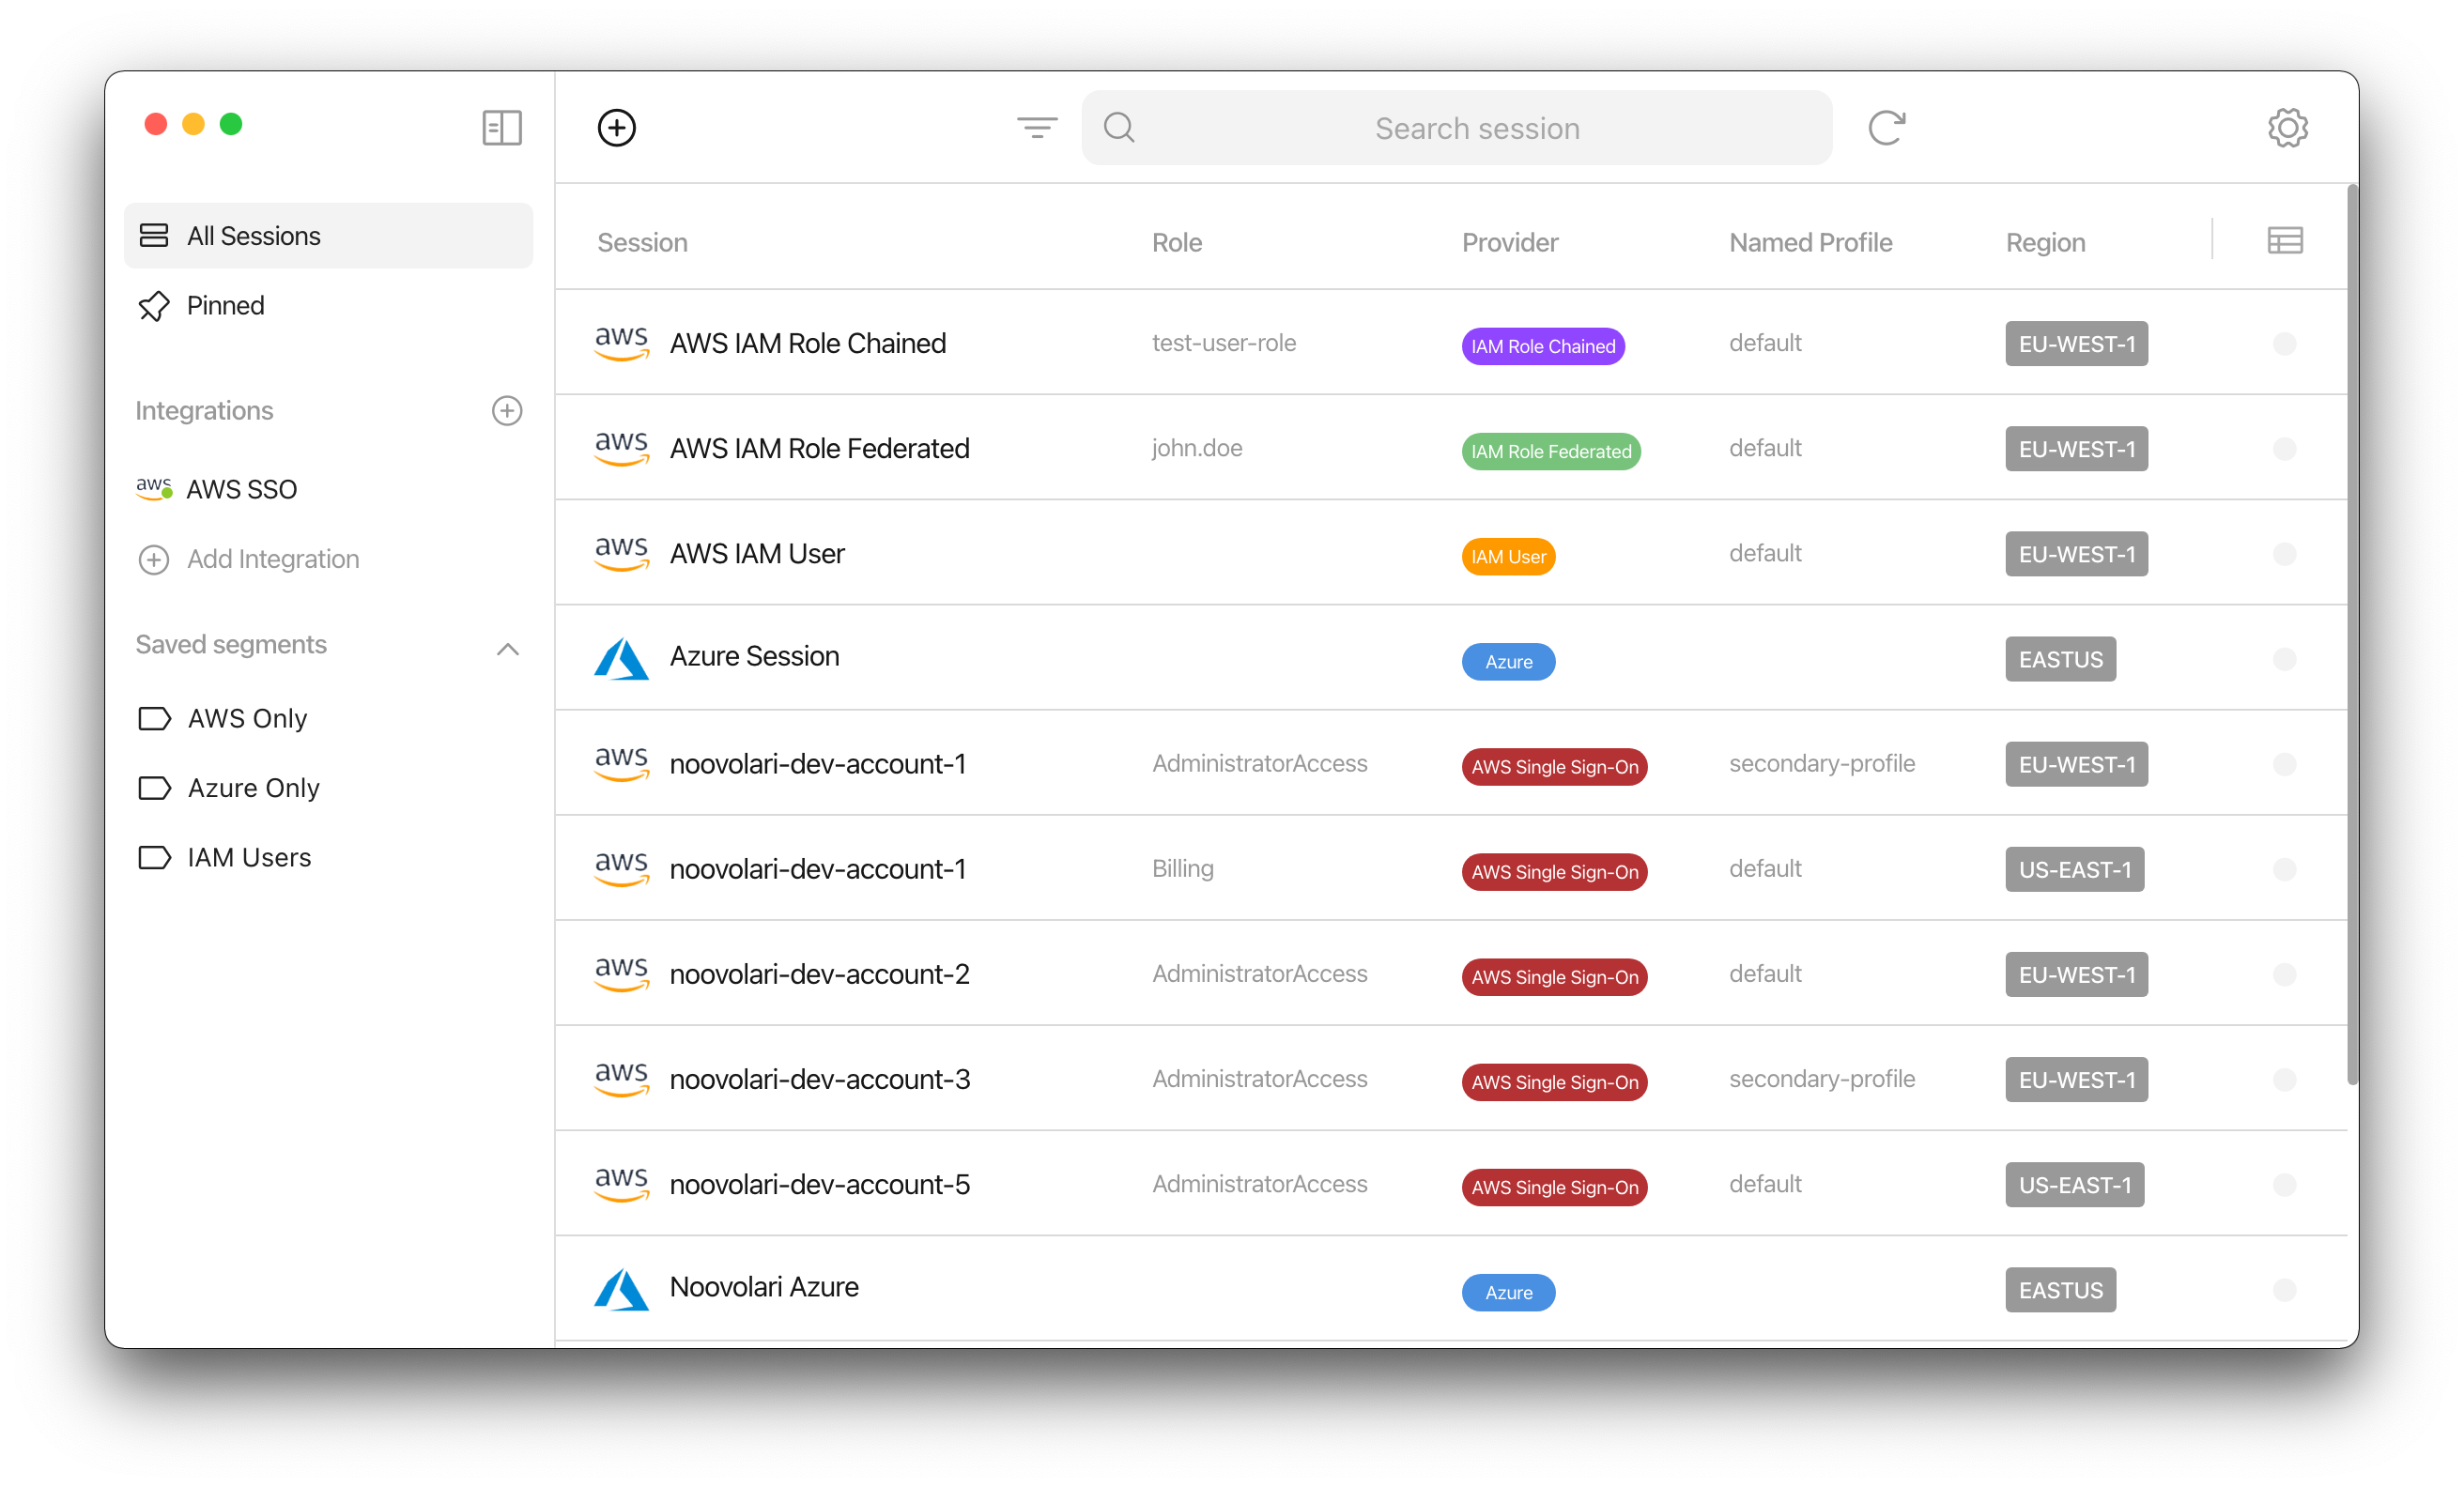Image resolution: width=2464 pixels, height=1487 pixels.
Task: Click the search magnifier icon
Action: point(1119,127)
